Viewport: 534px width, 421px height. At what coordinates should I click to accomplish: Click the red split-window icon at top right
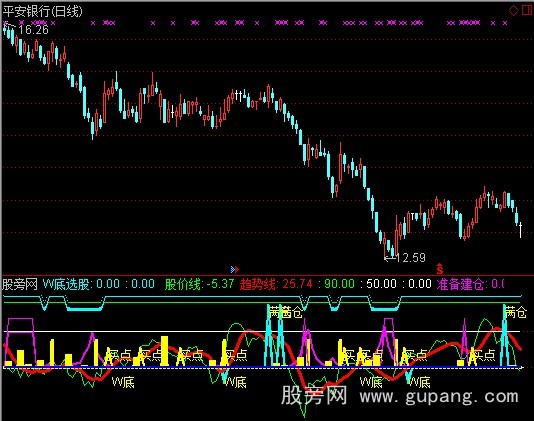pyautogui.click(x=527, y=10)
